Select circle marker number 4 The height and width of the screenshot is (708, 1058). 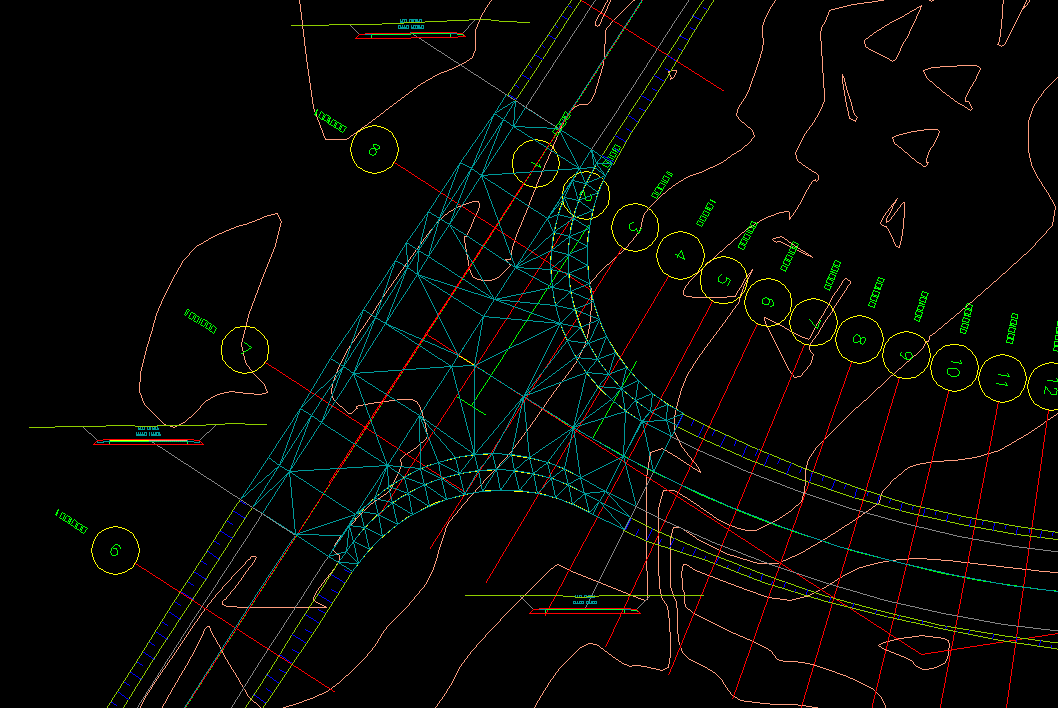click(x=681, y=255)
